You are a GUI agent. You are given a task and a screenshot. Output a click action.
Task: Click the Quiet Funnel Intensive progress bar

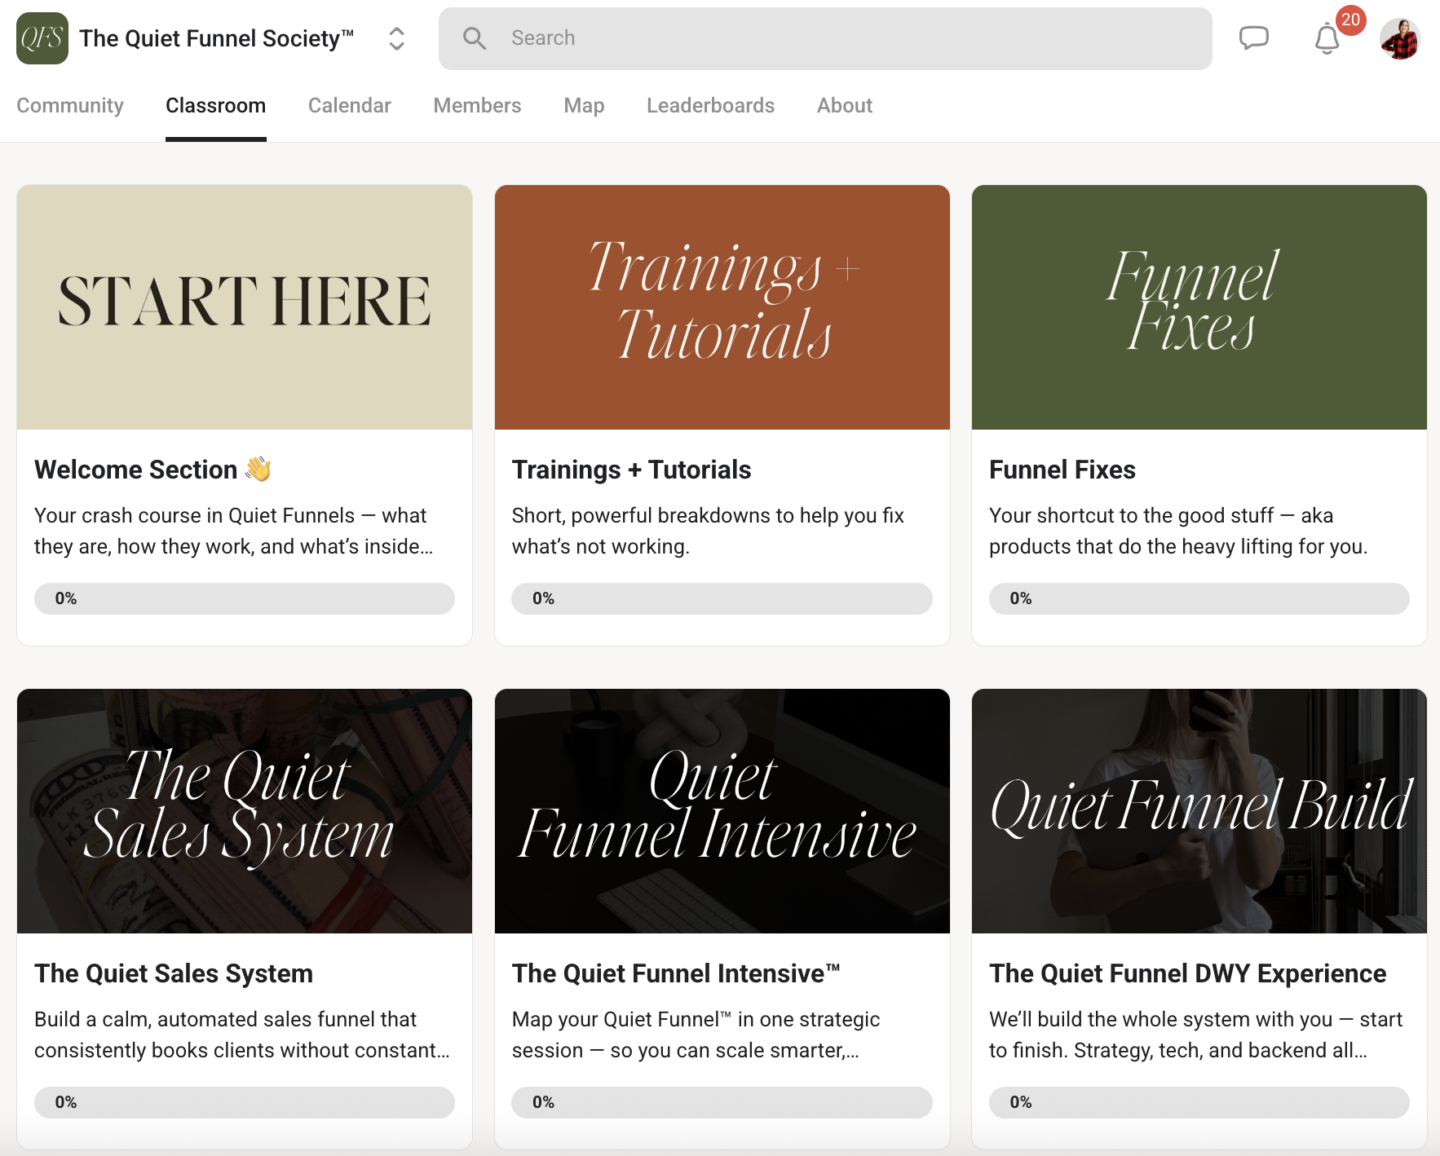722,1102
